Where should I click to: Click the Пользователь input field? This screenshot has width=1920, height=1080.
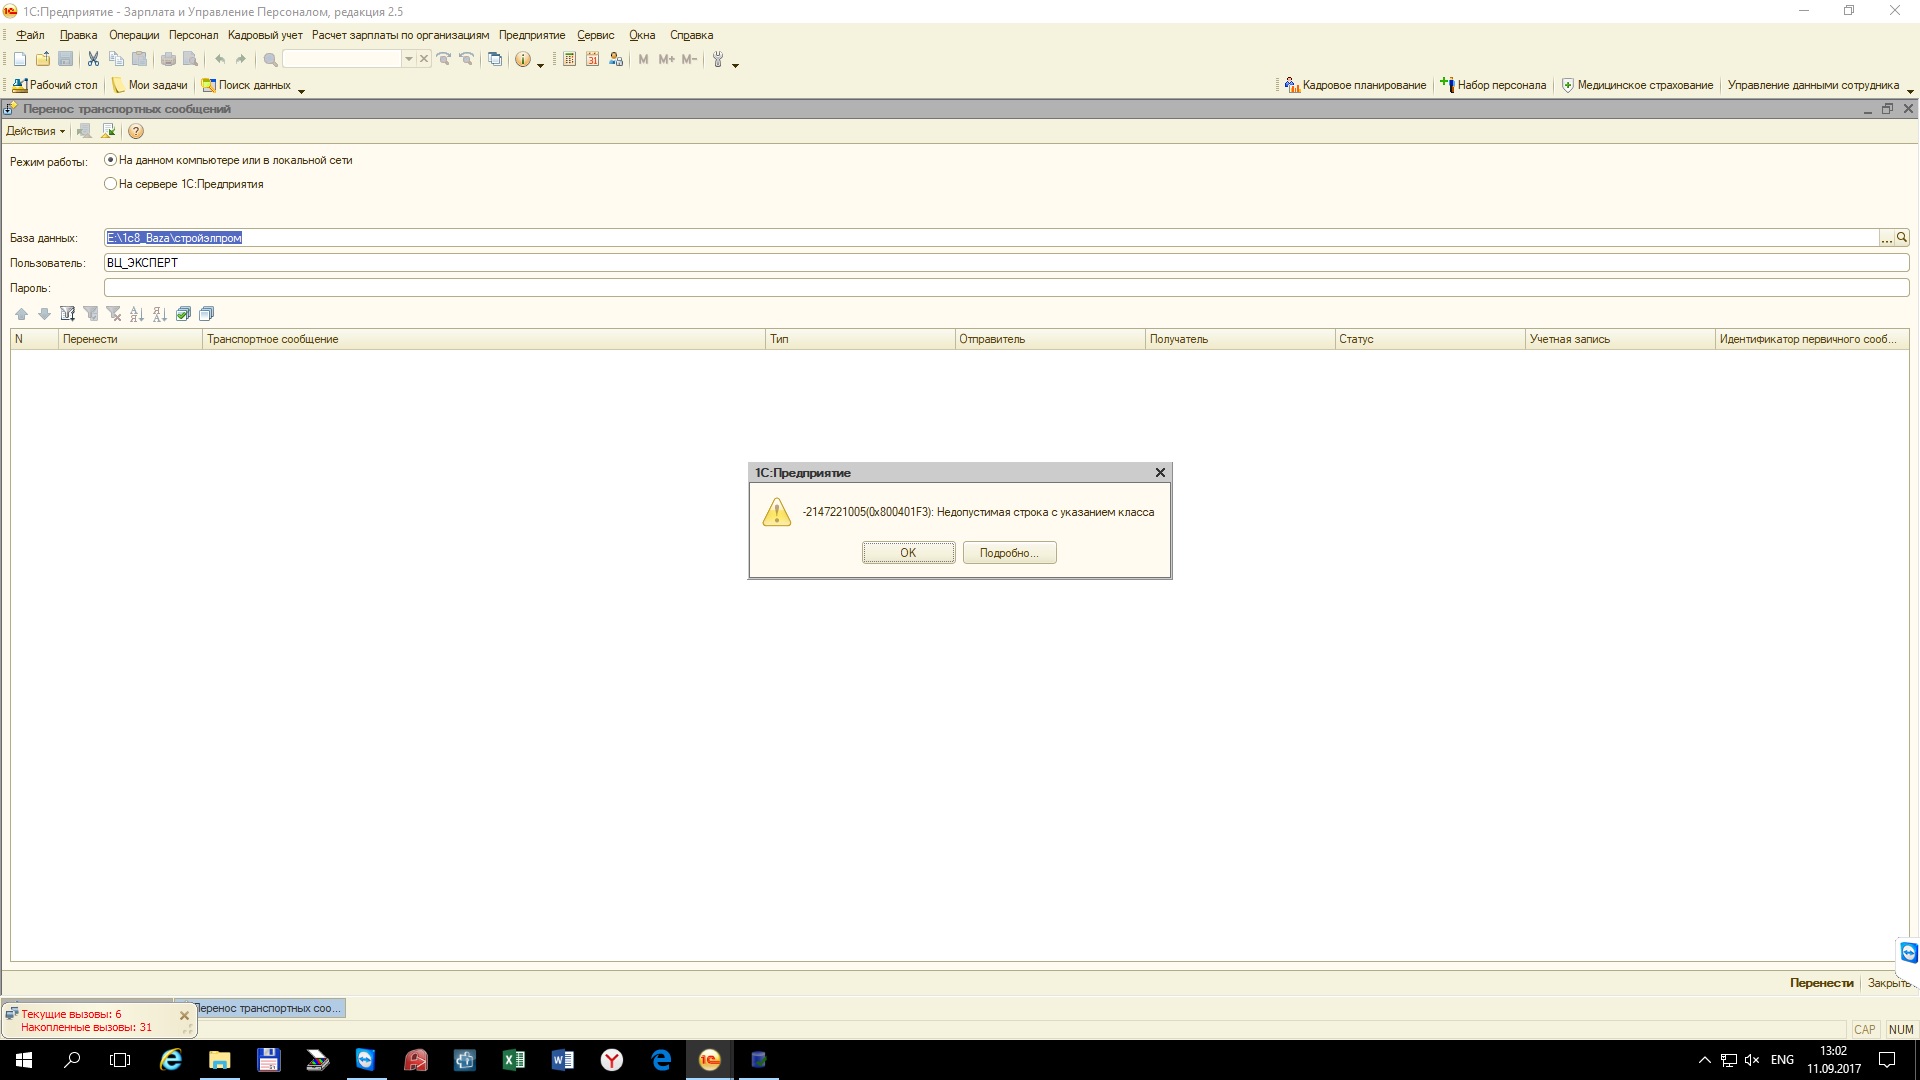tap(1006, 263)
